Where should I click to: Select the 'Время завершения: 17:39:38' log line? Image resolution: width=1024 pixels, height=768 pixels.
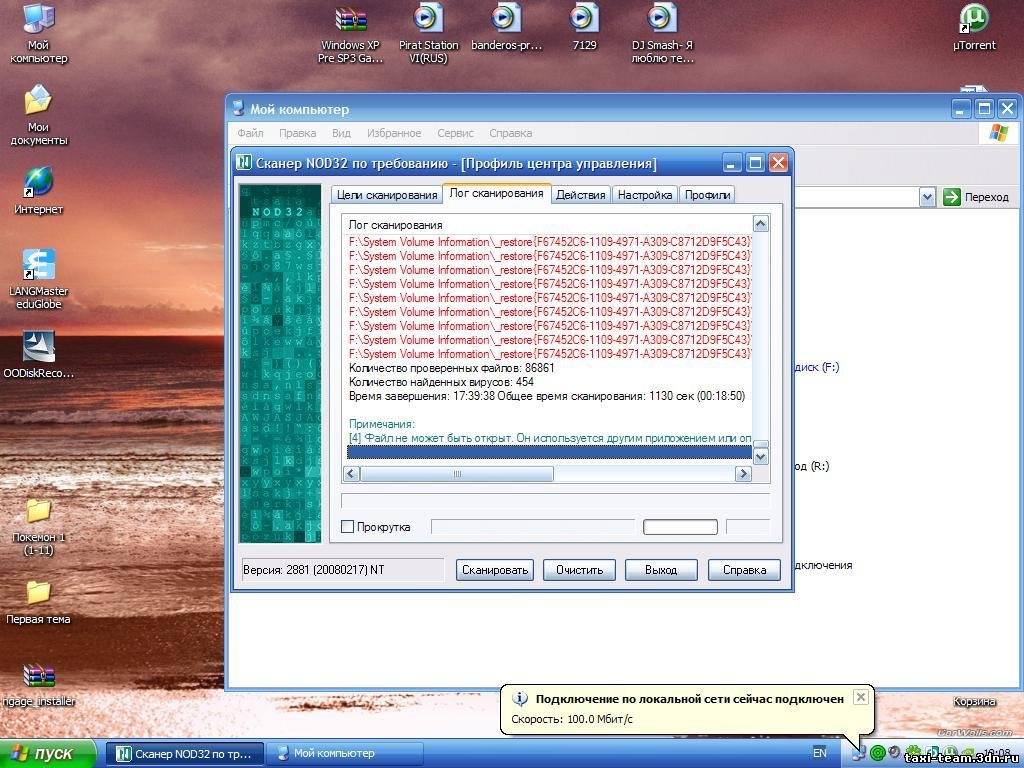click(x=547, y=396)
